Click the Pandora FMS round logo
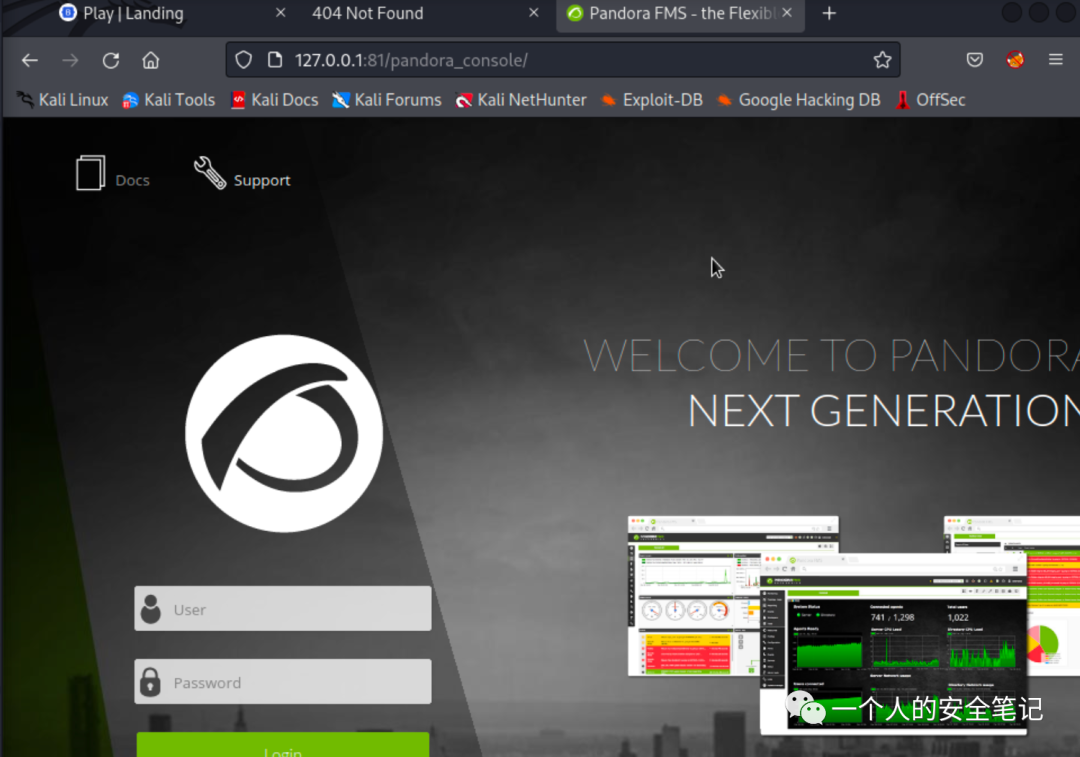 pyautogui.click(x=284, y=433)
